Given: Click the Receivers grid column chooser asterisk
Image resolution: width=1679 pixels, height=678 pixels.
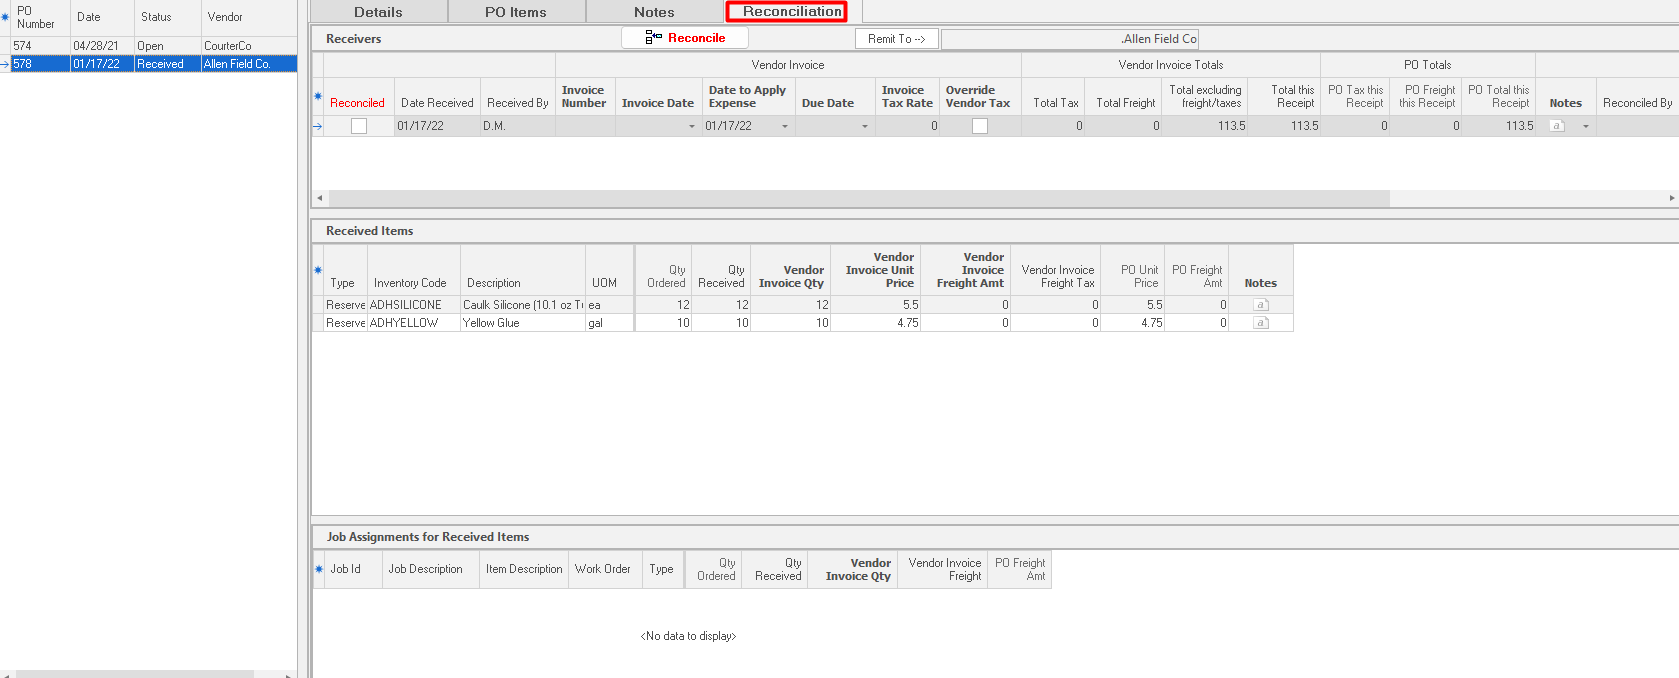Looking at the screenshot, I should (318, 97).
